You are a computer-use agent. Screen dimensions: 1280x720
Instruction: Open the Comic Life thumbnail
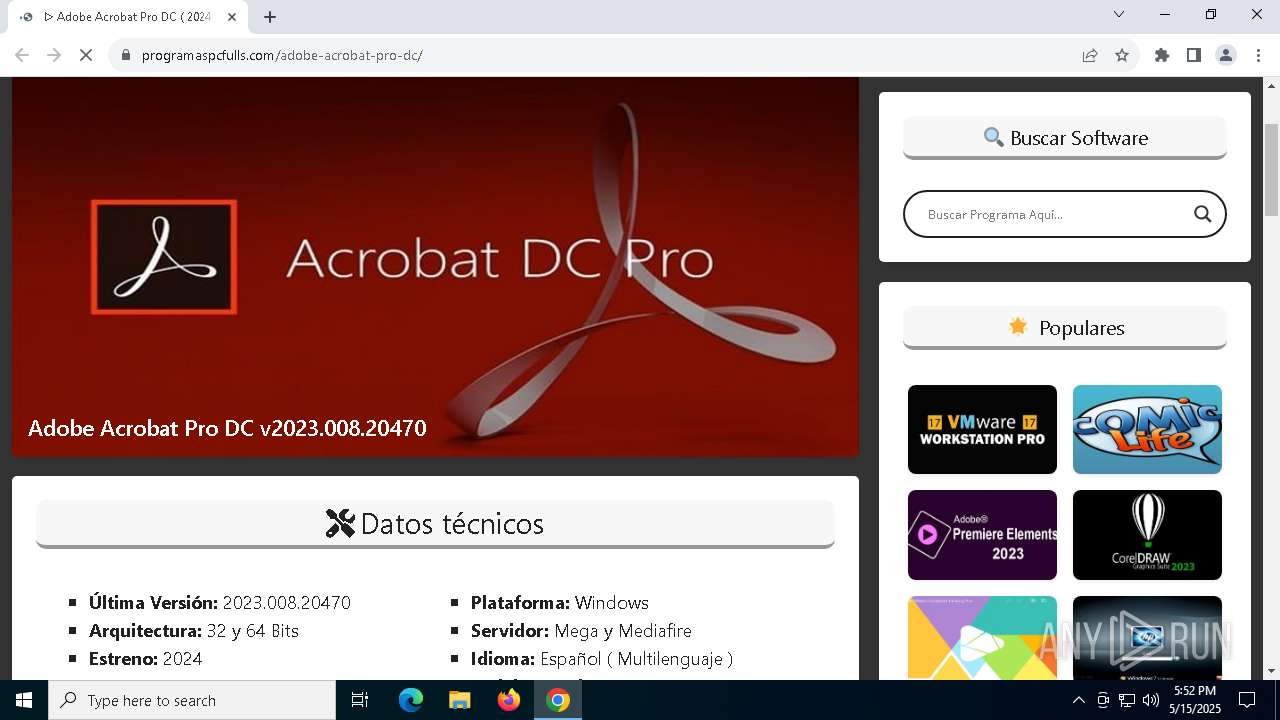(1147, 429)
